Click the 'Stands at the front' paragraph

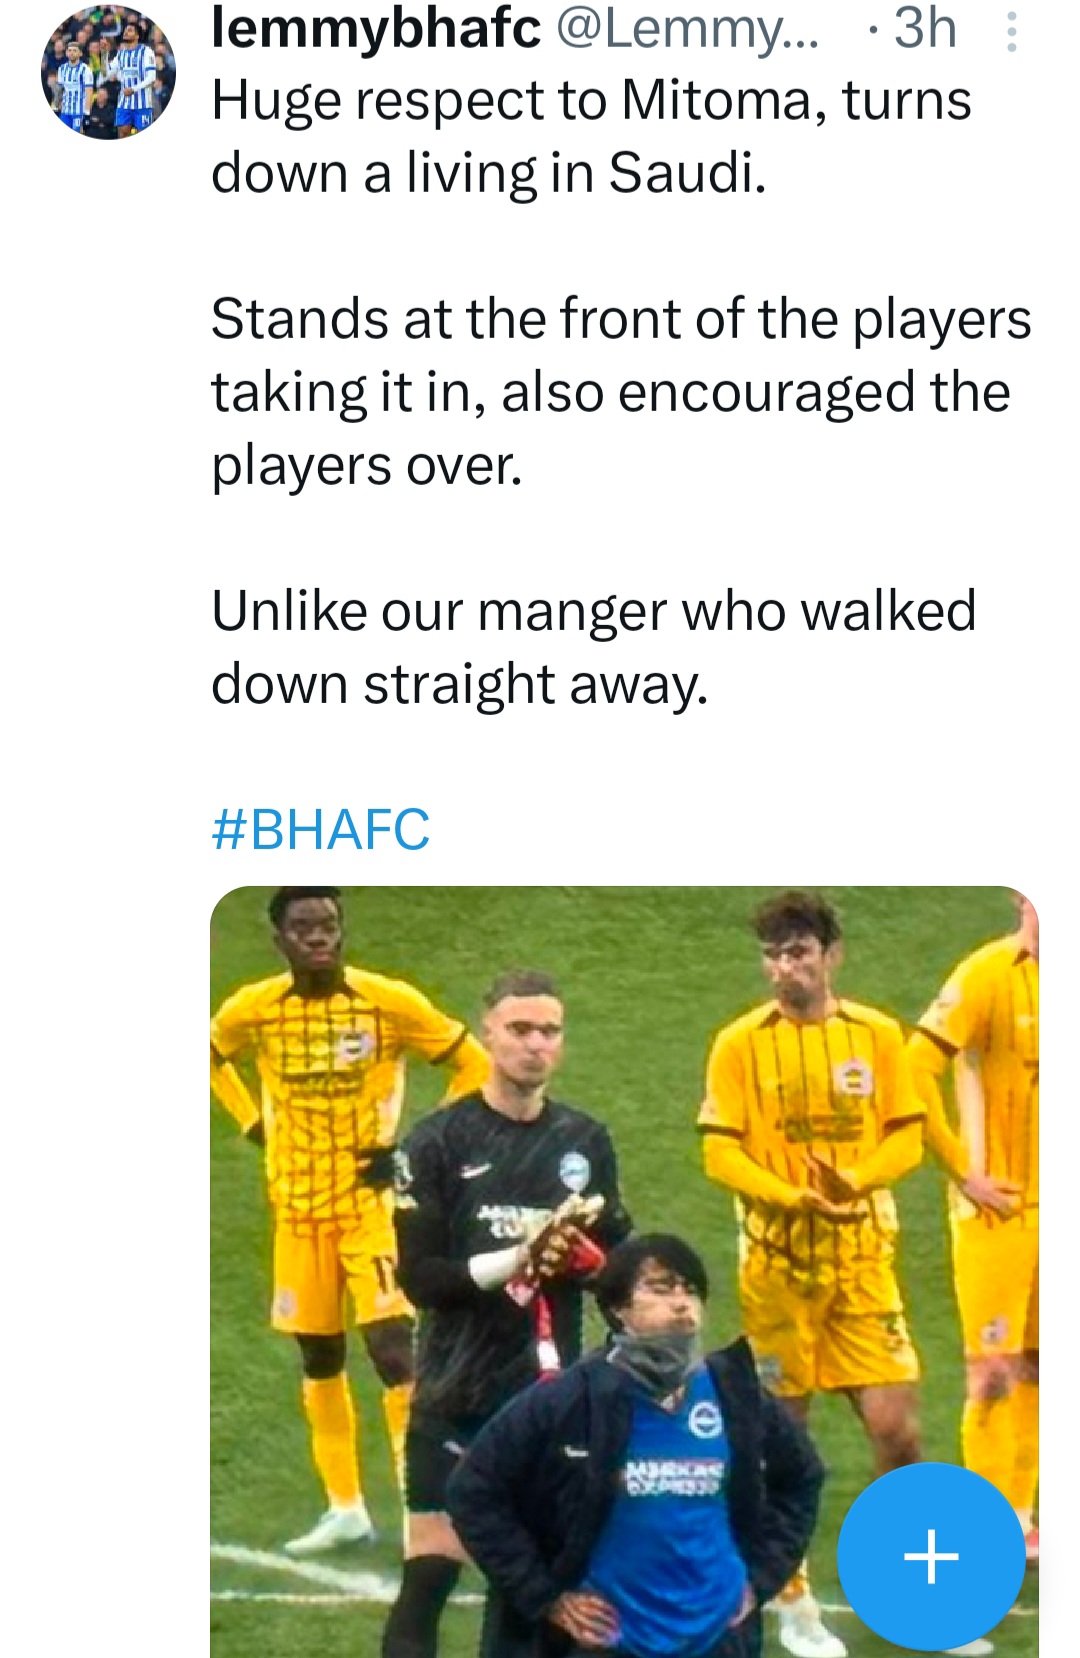click(x=621, y=392)
